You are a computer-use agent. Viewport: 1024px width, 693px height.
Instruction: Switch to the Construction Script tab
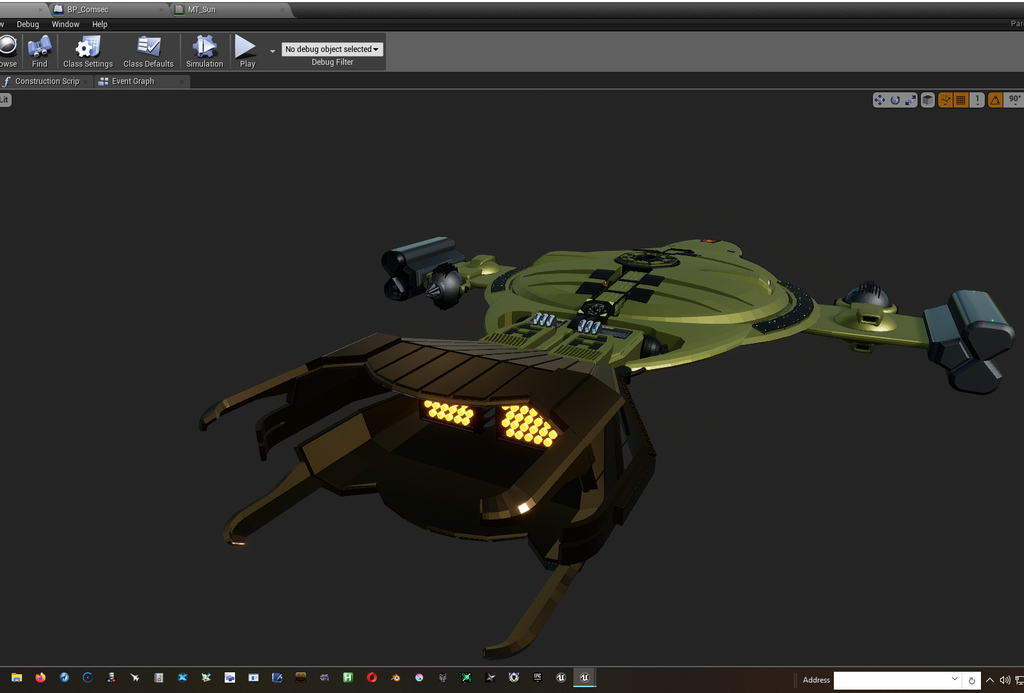pos(46,81)
